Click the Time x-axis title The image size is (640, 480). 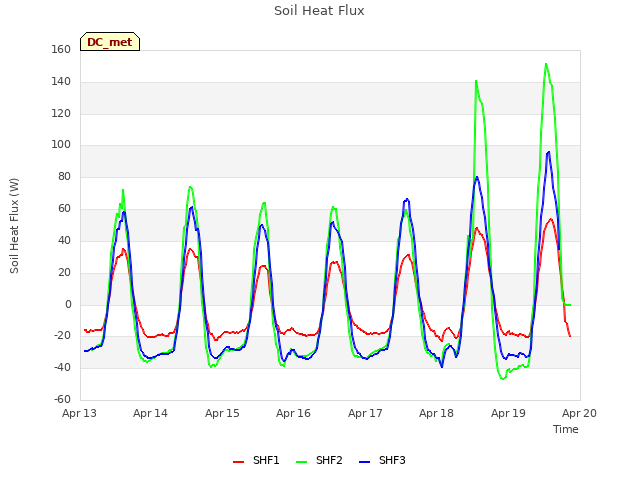click(x=566, y=429)
